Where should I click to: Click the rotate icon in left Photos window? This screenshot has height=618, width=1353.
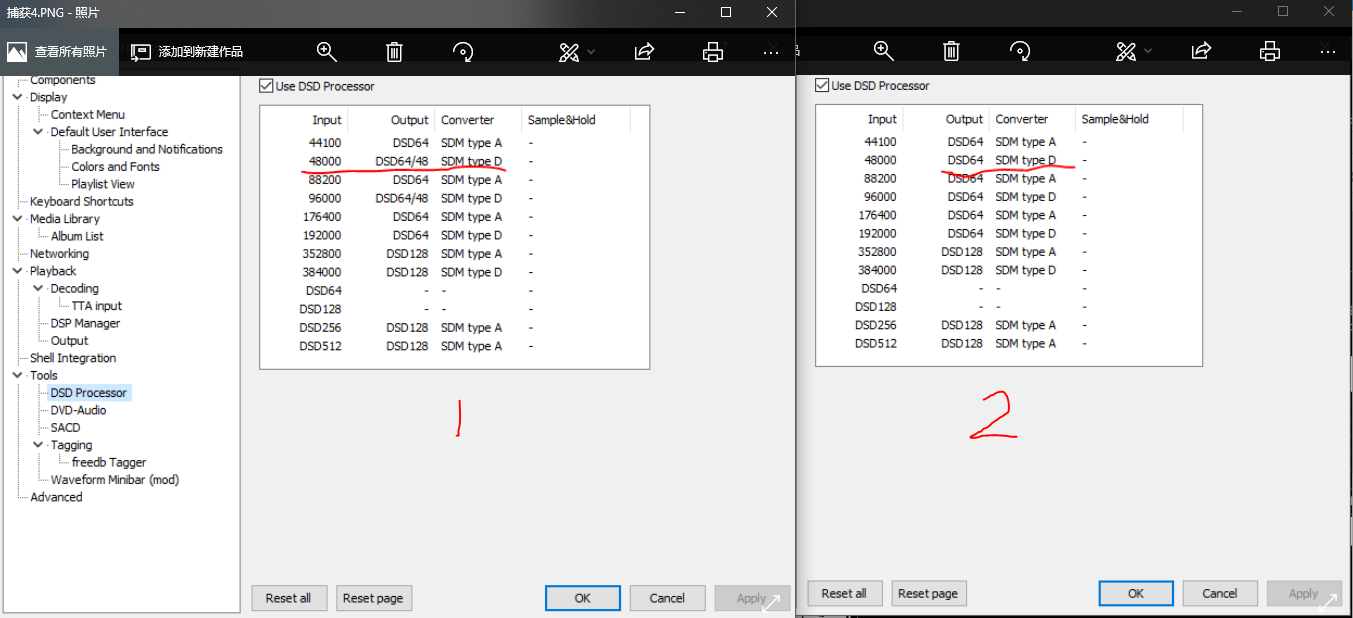point(463,52)
